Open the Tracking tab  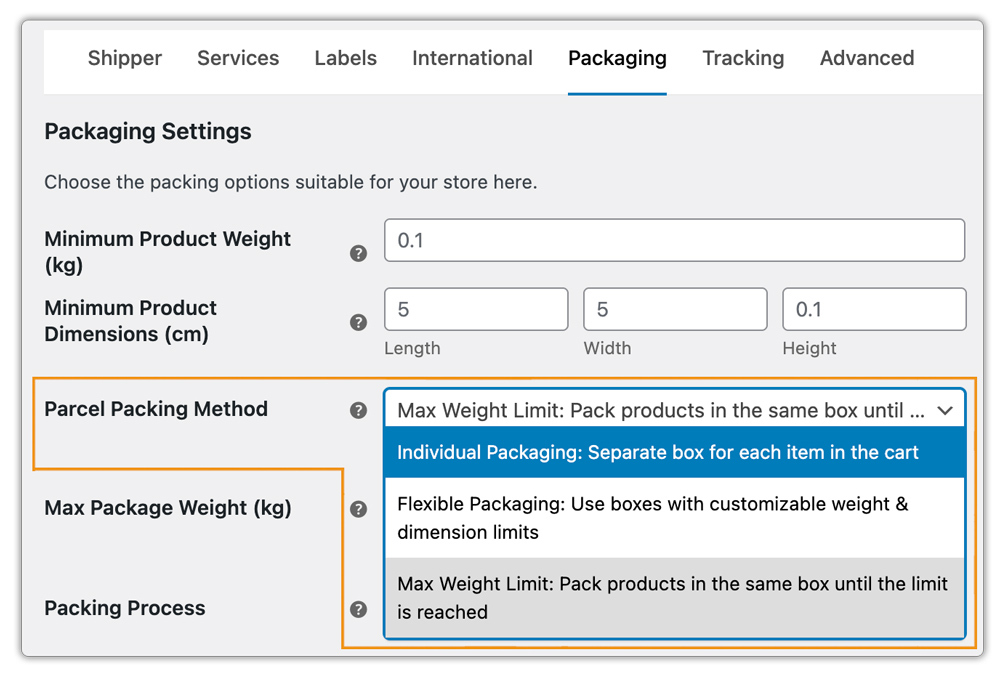coord(743,58)
